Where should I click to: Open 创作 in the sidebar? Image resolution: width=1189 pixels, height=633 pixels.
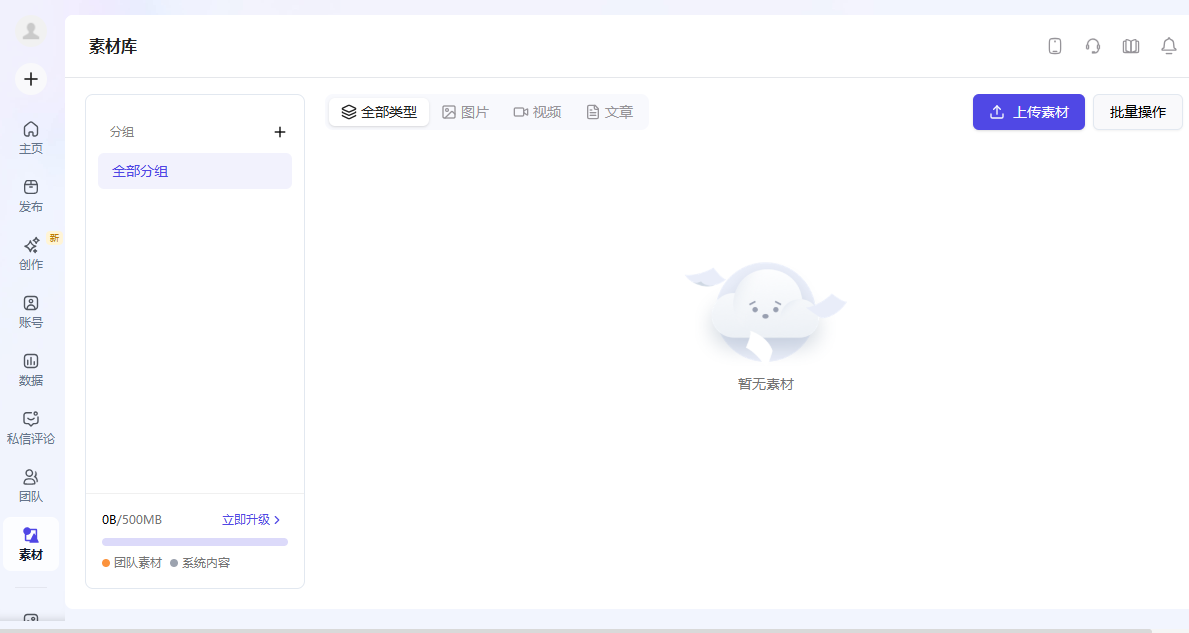pyautogui.click(x=31, y=254)
